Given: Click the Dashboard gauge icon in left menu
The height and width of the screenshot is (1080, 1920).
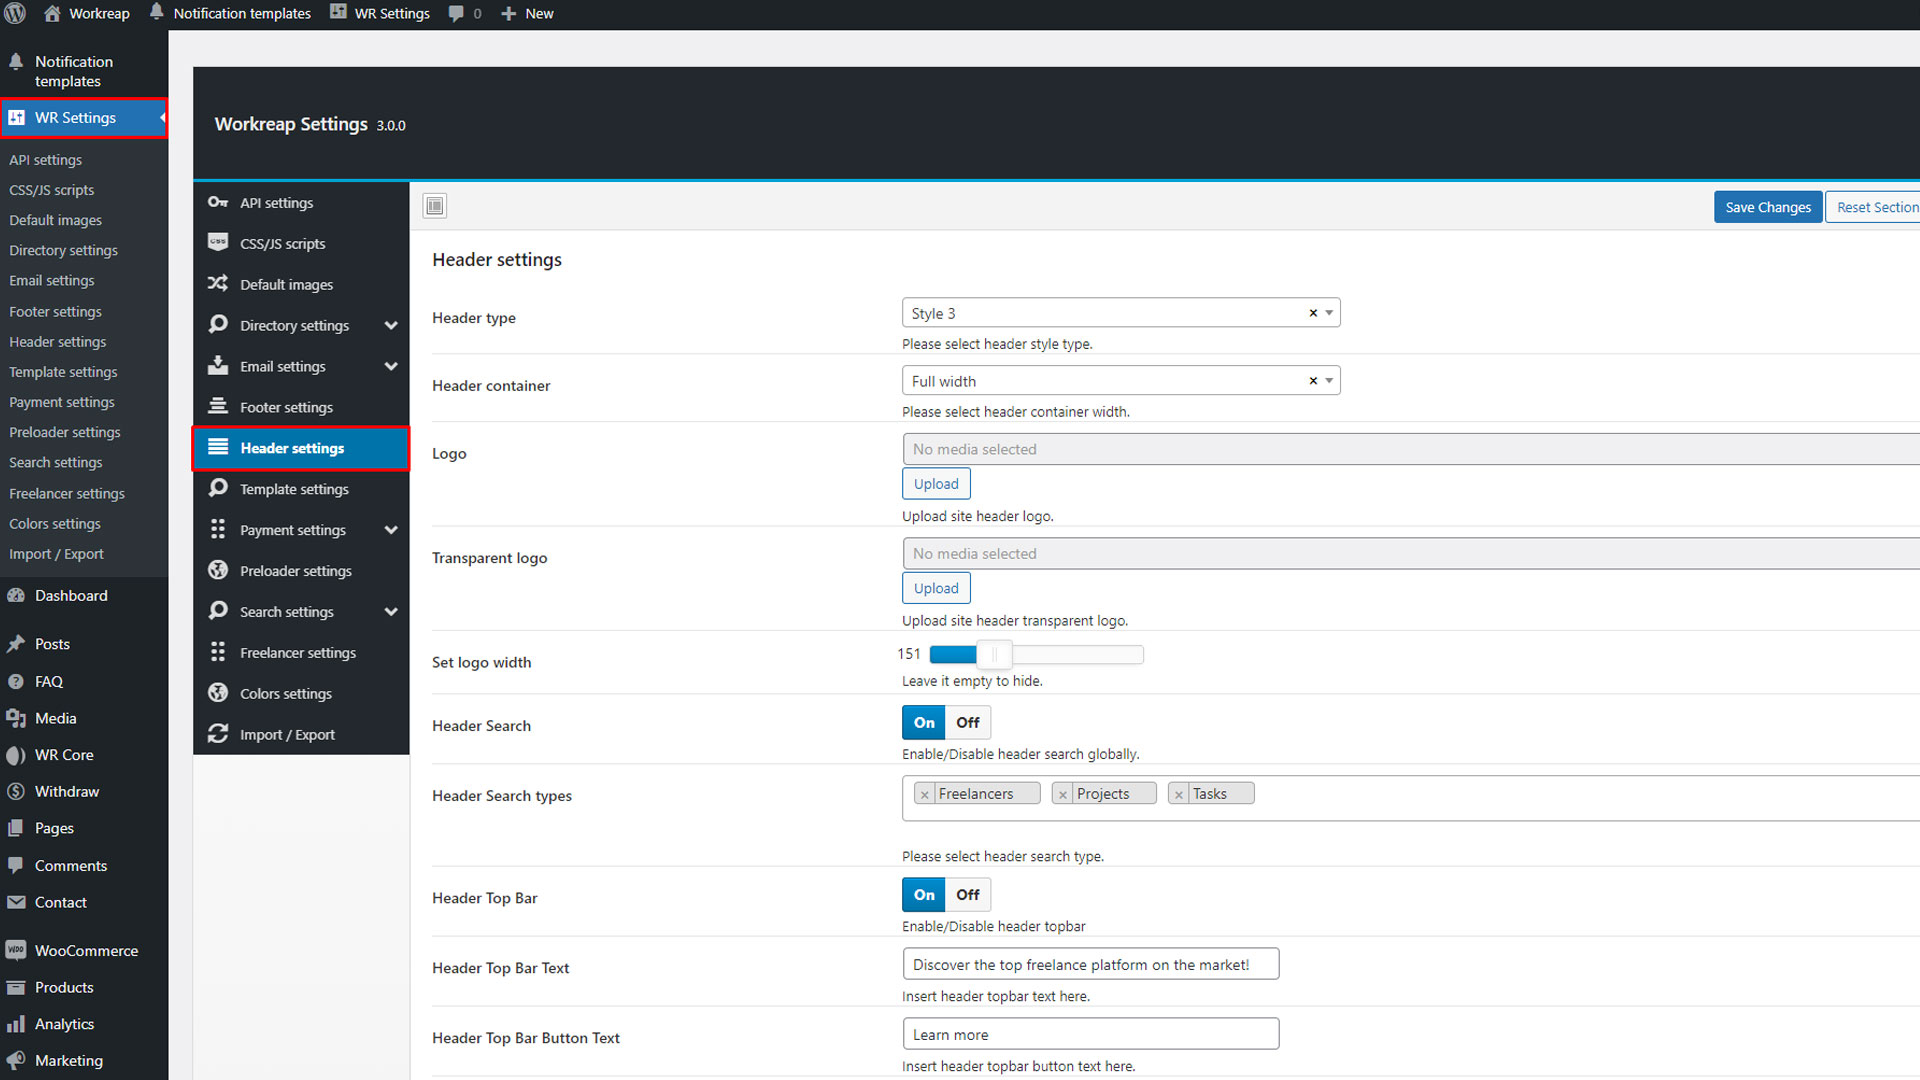Looking at the screenshot, I should point(16,595).
